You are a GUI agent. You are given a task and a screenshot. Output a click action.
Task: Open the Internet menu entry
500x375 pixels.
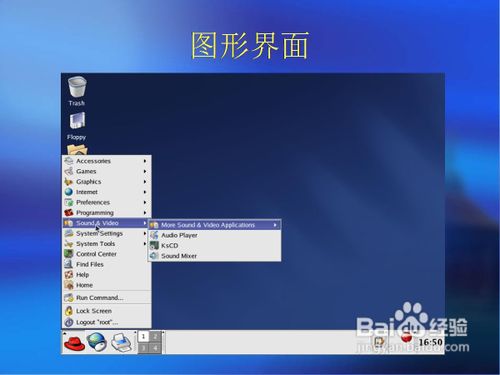[106, 192]
